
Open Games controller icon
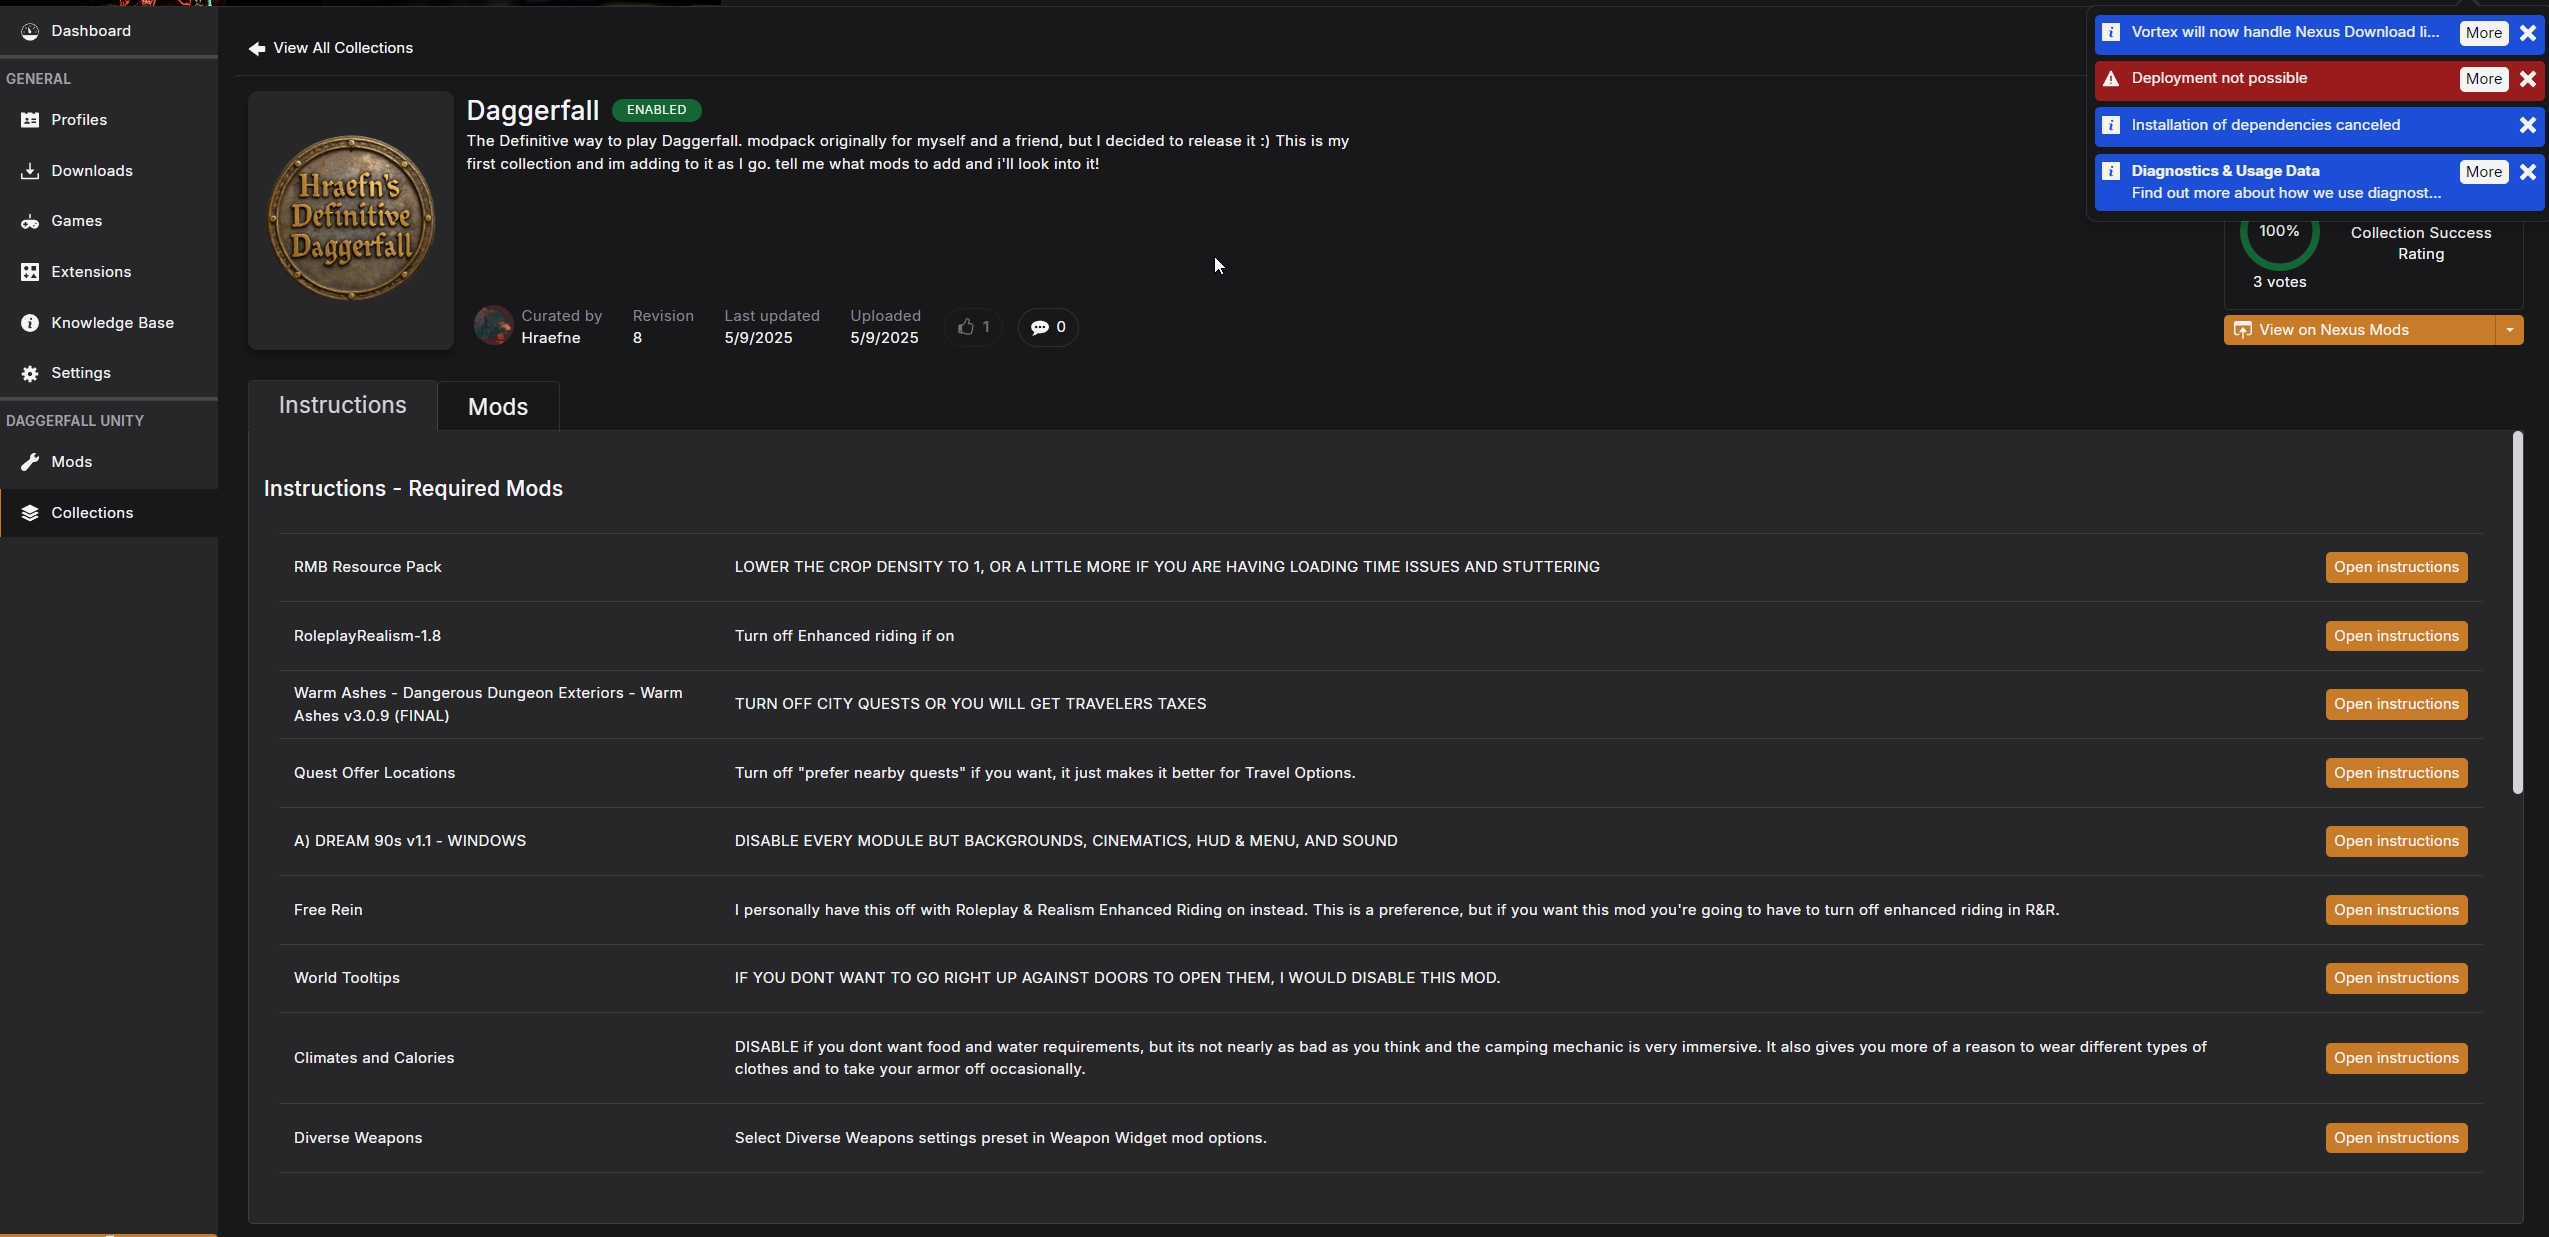[30, 221]
